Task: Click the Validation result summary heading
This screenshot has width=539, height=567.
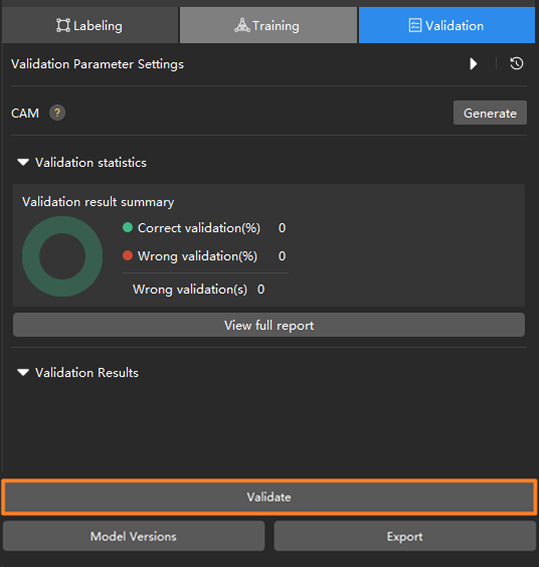Action: (x=98, y=202)
